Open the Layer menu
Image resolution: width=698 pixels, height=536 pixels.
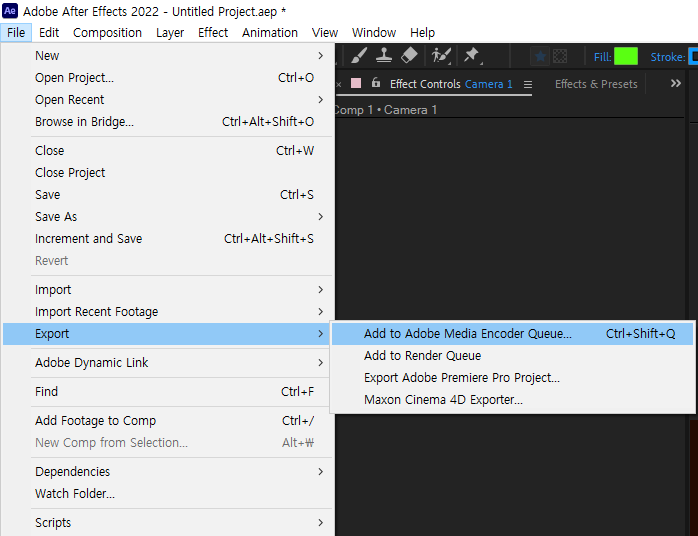pos(170,32)
